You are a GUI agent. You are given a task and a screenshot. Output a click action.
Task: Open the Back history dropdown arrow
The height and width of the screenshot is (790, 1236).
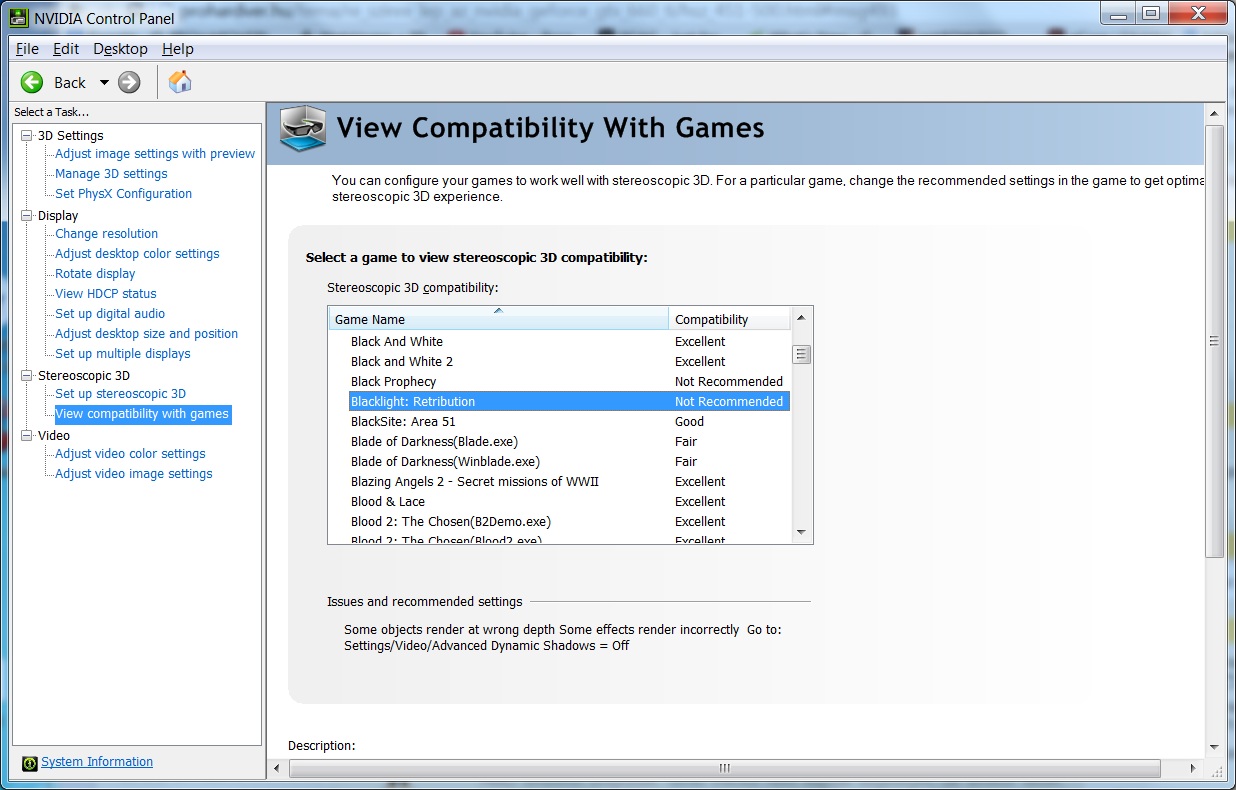[x=103, y=82]
